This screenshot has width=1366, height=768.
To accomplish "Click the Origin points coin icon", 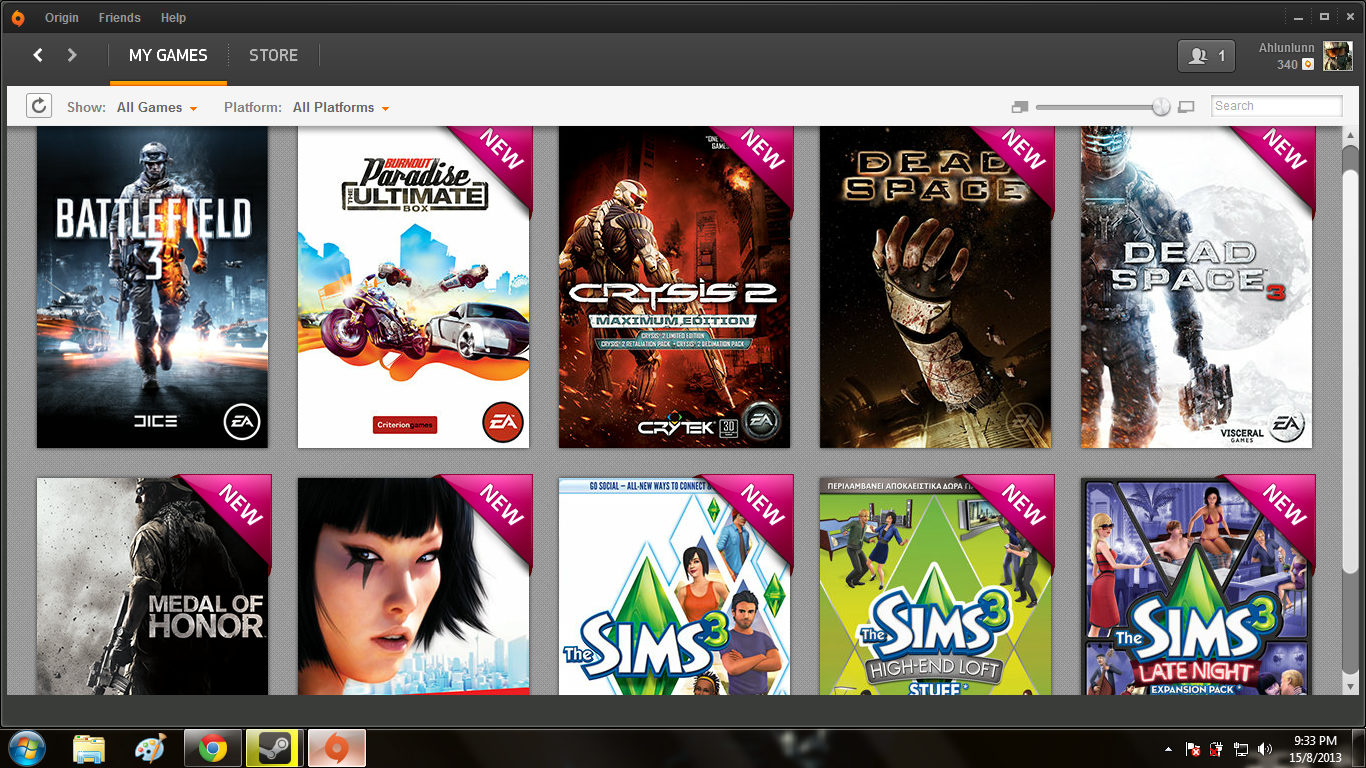I will tap(1307, 65).
